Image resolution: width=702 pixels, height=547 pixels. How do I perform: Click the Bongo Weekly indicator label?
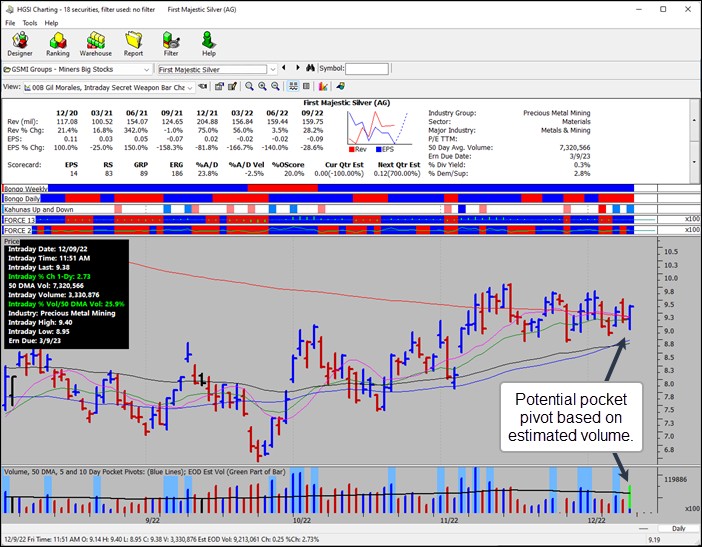(x=26, y=189)
